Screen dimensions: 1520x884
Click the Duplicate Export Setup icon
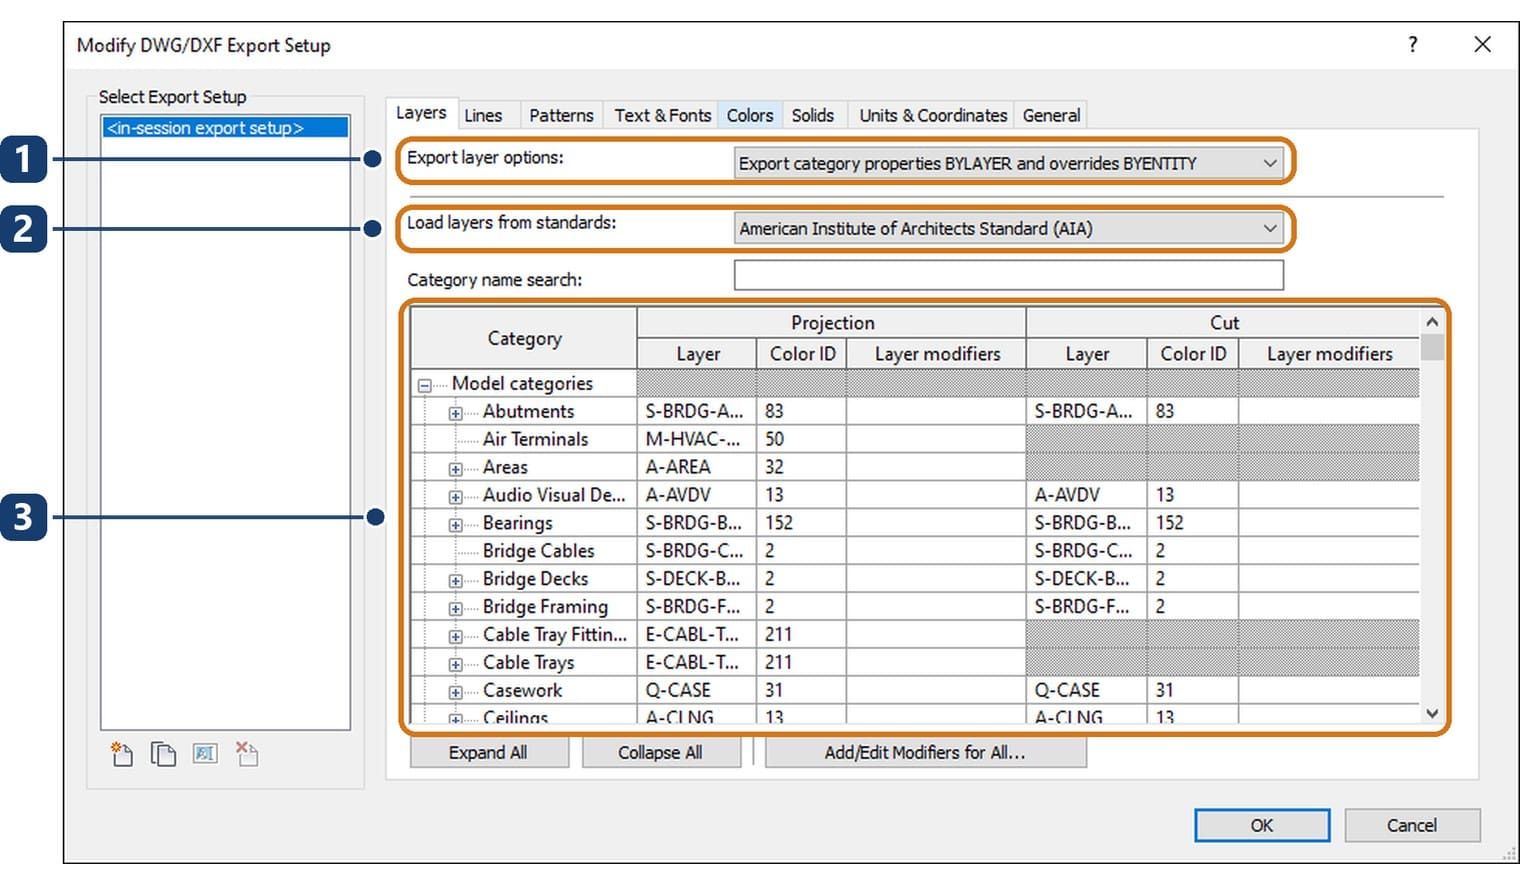pyautogui.click(x=163, y=754)
